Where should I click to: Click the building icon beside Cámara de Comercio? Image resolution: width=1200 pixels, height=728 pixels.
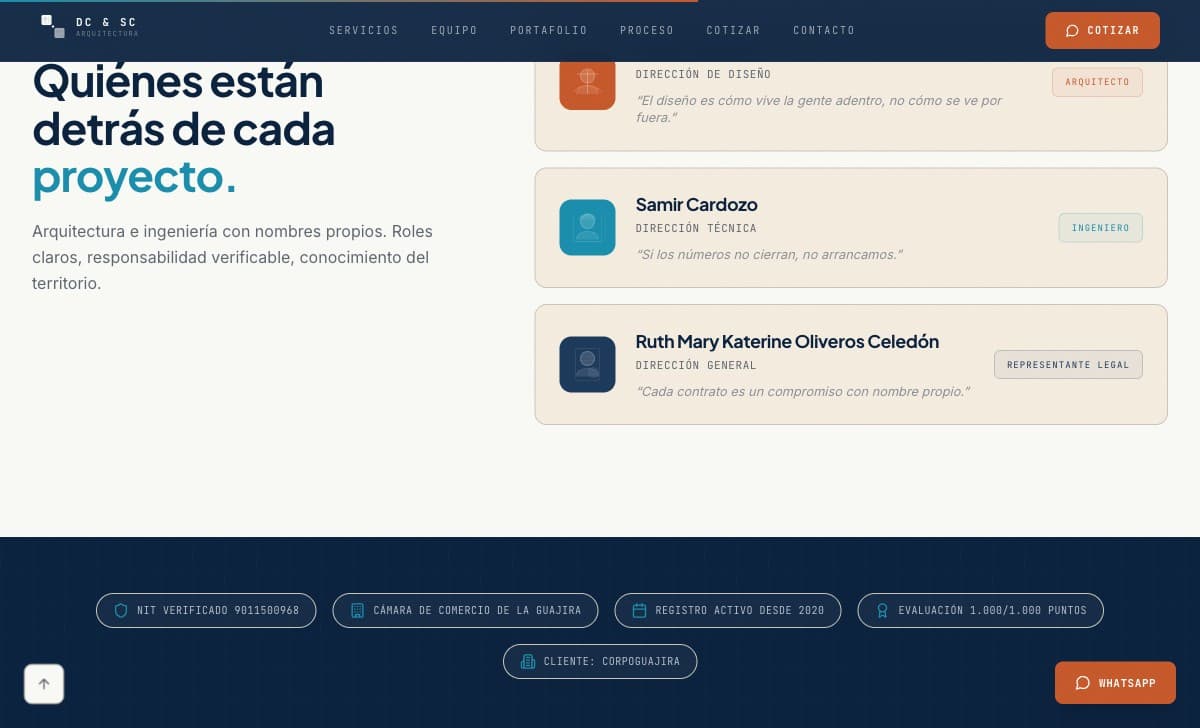pos(357,610)
